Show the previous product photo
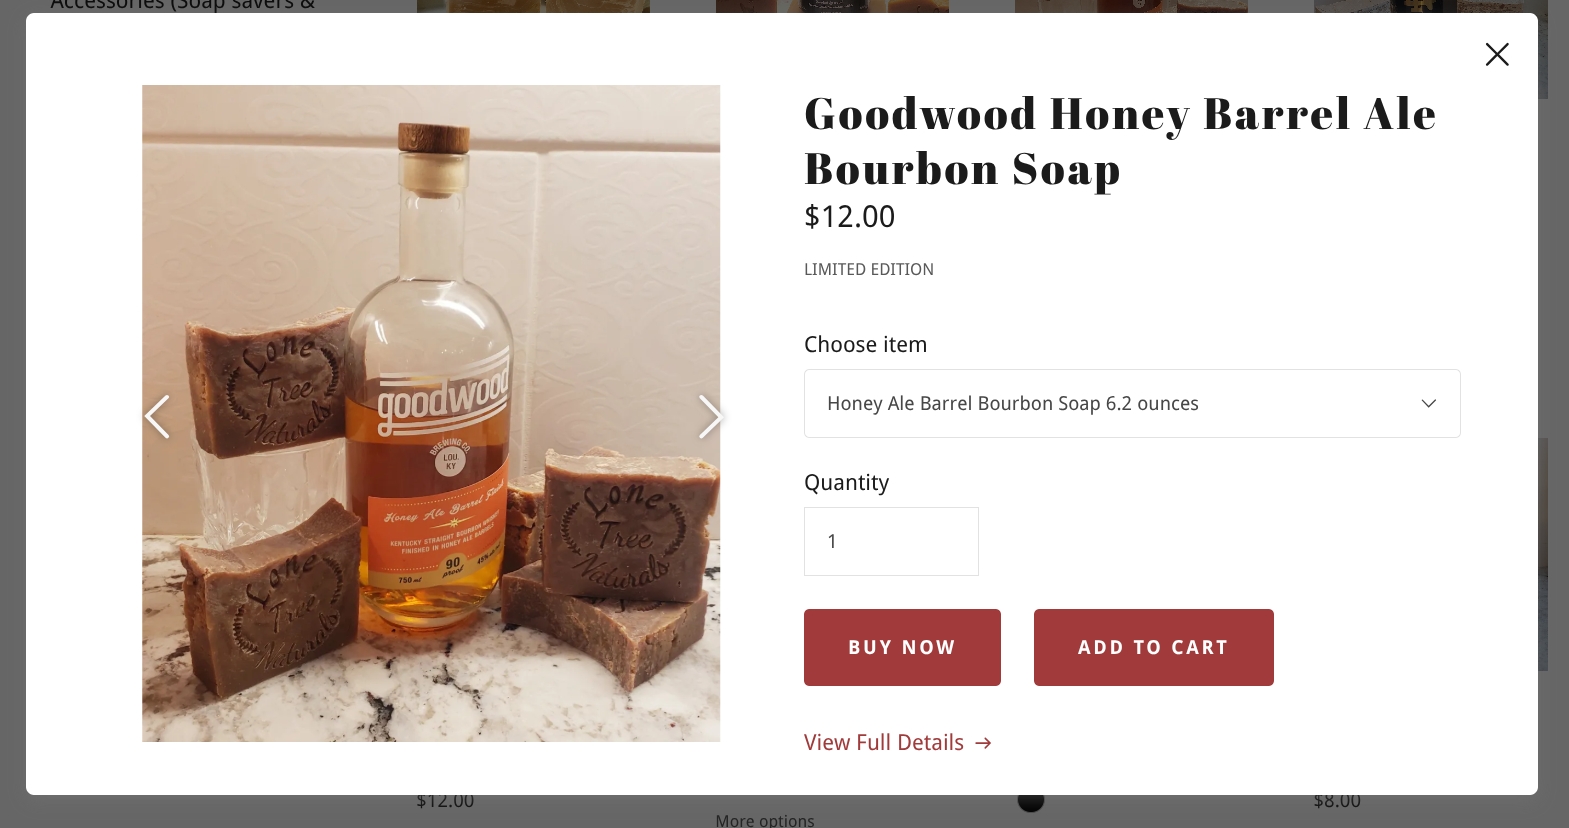 pyautogui.click(x=158, y=416)
